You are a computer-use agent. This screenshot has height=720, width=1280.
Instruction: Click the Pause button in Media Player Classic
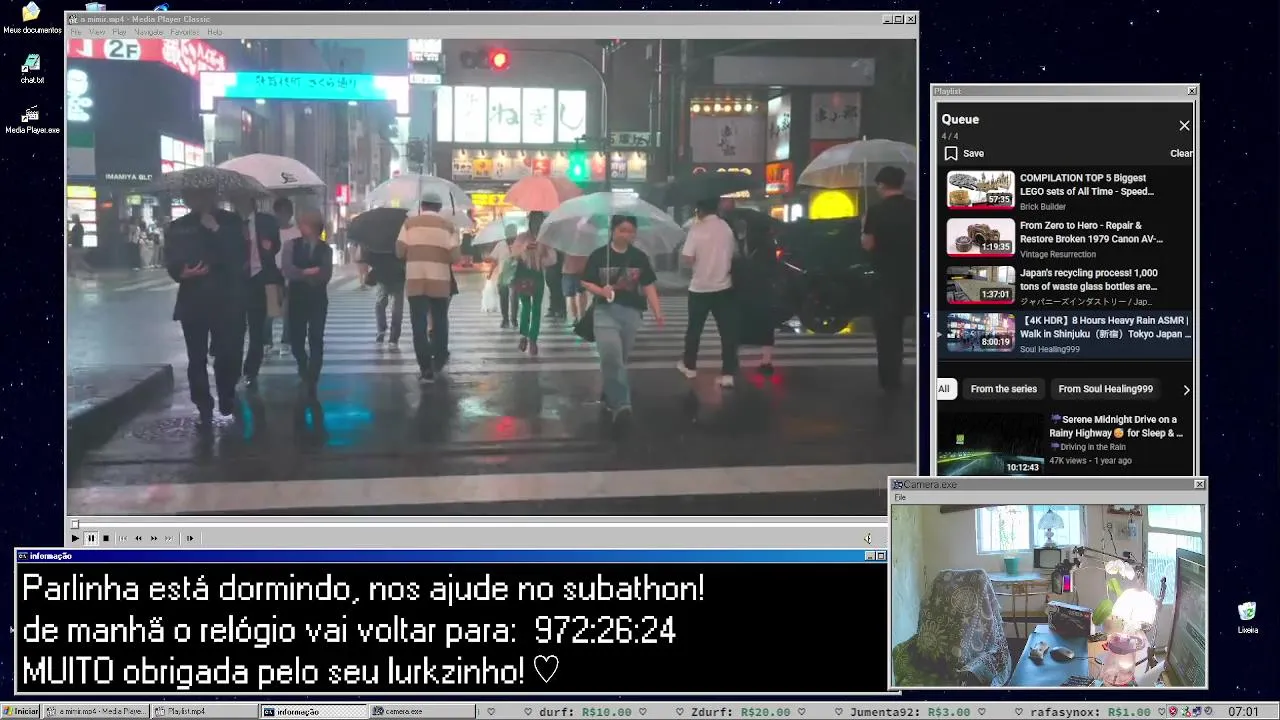[91, 538]
